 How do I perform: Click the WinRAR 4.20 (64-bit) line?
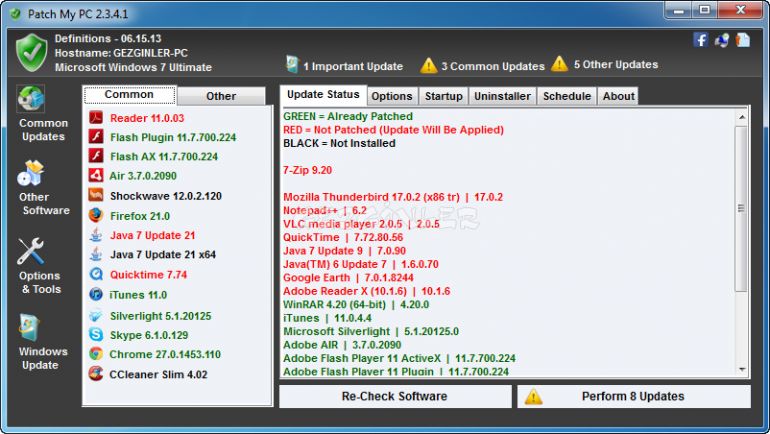356,305
